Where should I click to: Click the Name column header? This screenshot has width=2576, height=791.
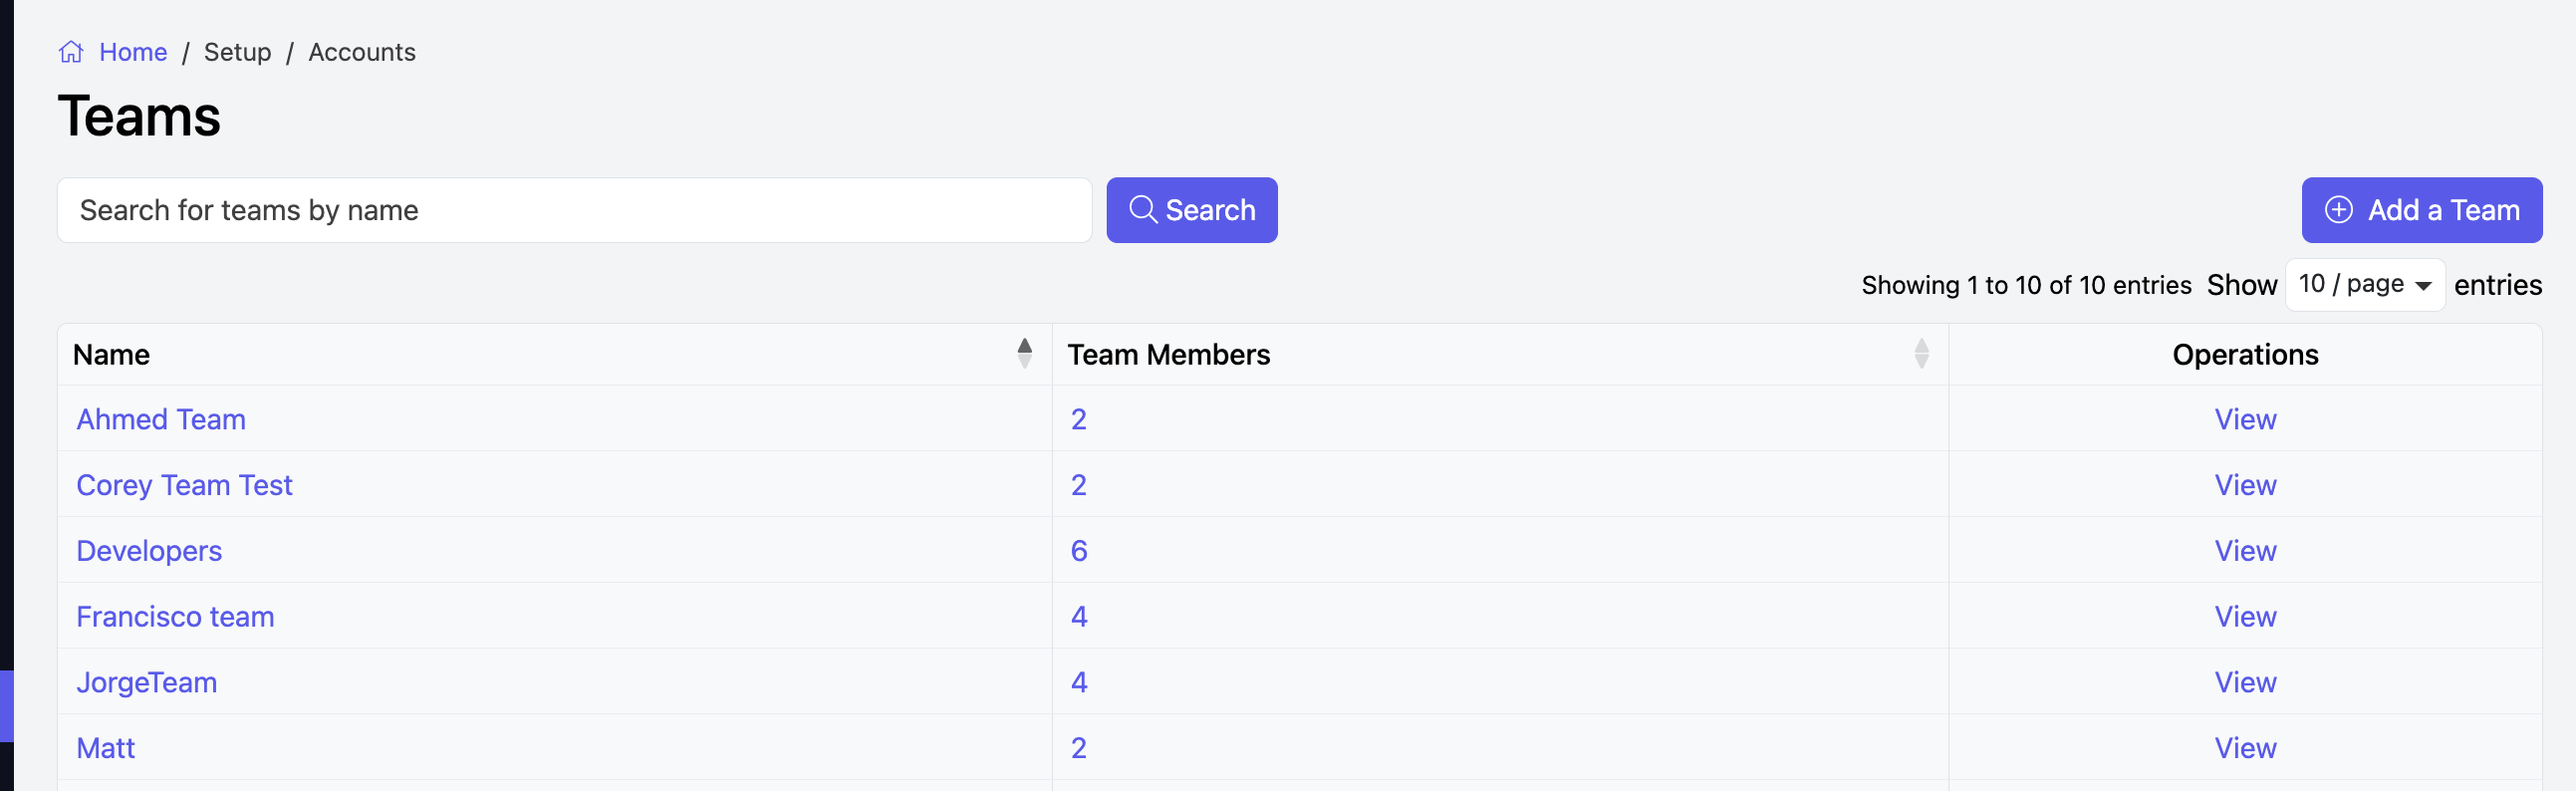point(554,355)
